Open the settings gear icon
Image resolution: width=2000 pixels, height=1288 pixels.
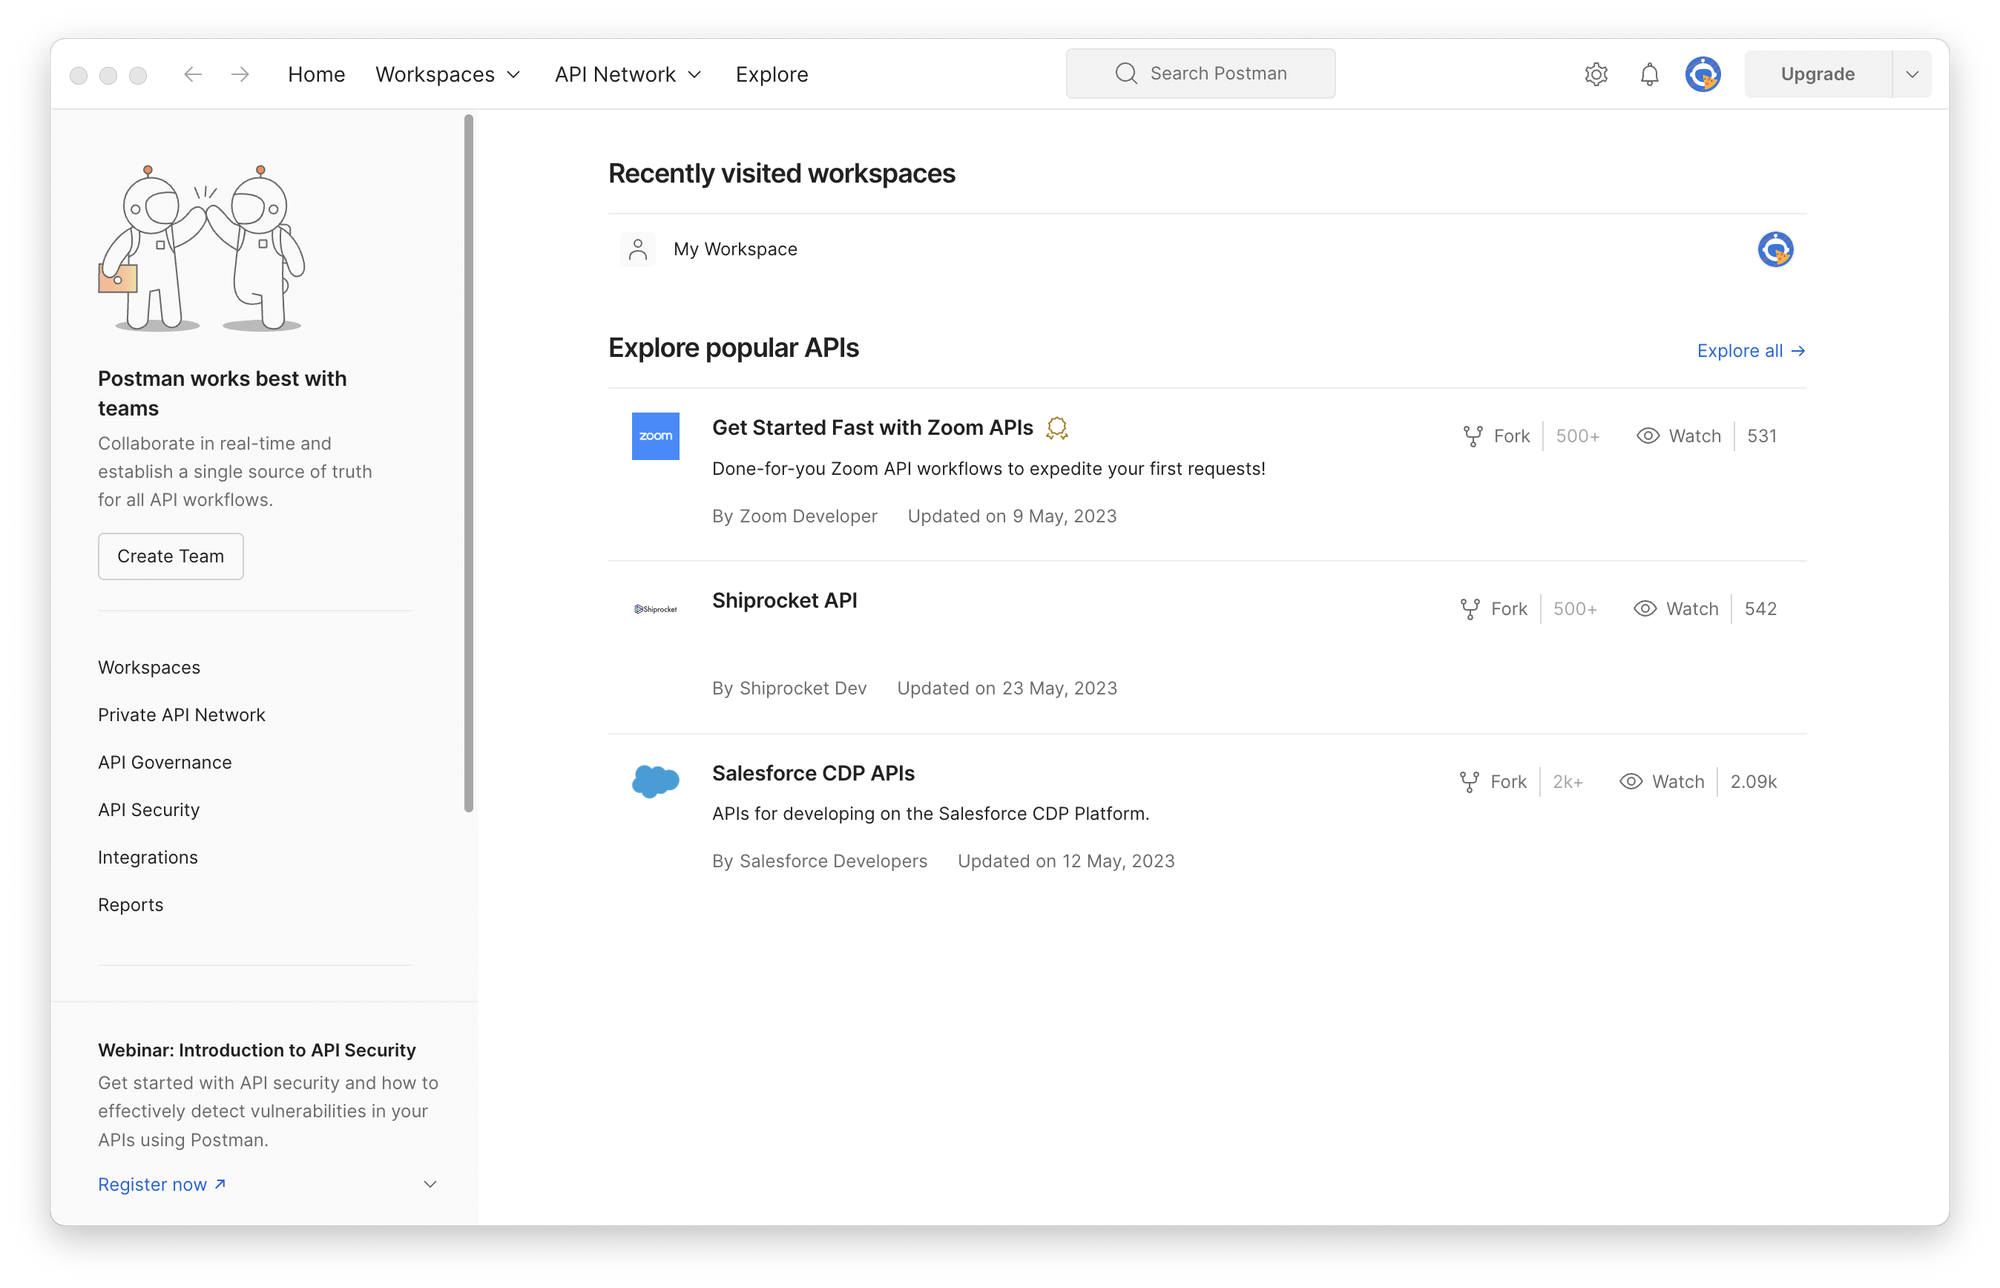point(1596,74)
